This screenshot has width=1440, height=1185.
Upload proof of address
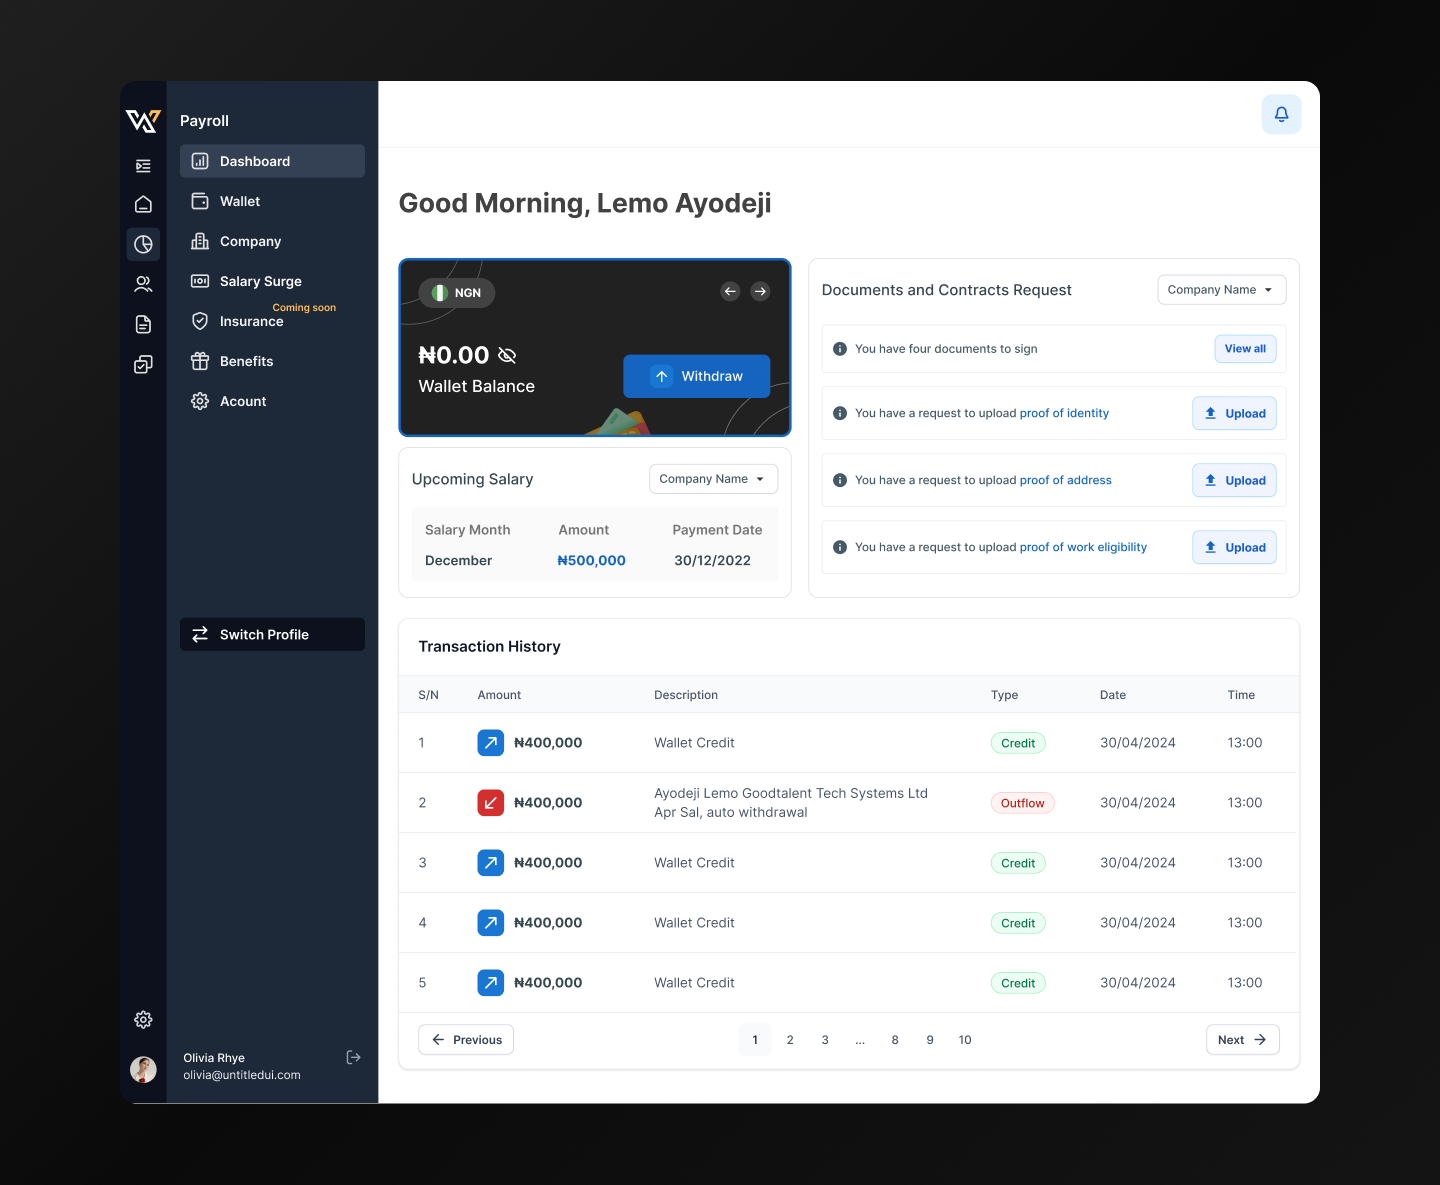click(x=1234, y=480)
